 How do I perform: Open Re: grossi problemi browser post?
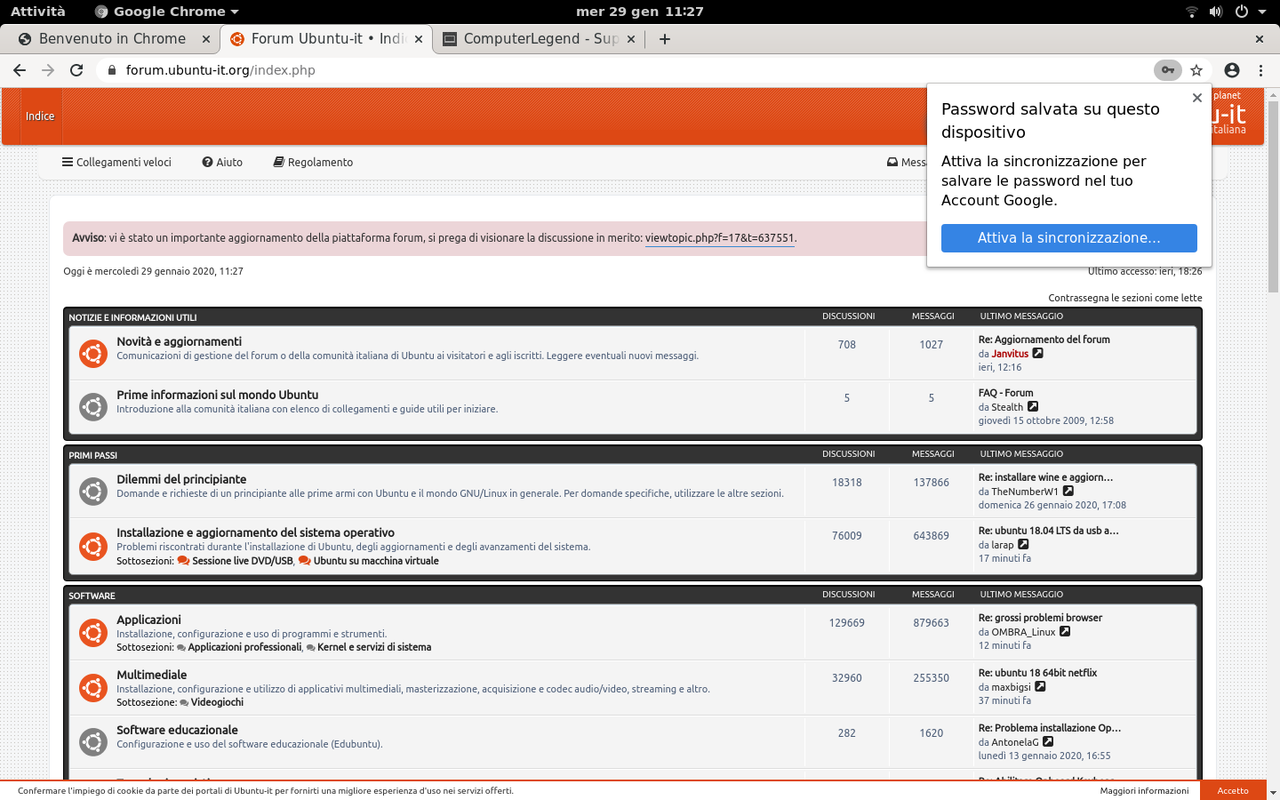pyautogui.click(x=1040, y=618)
